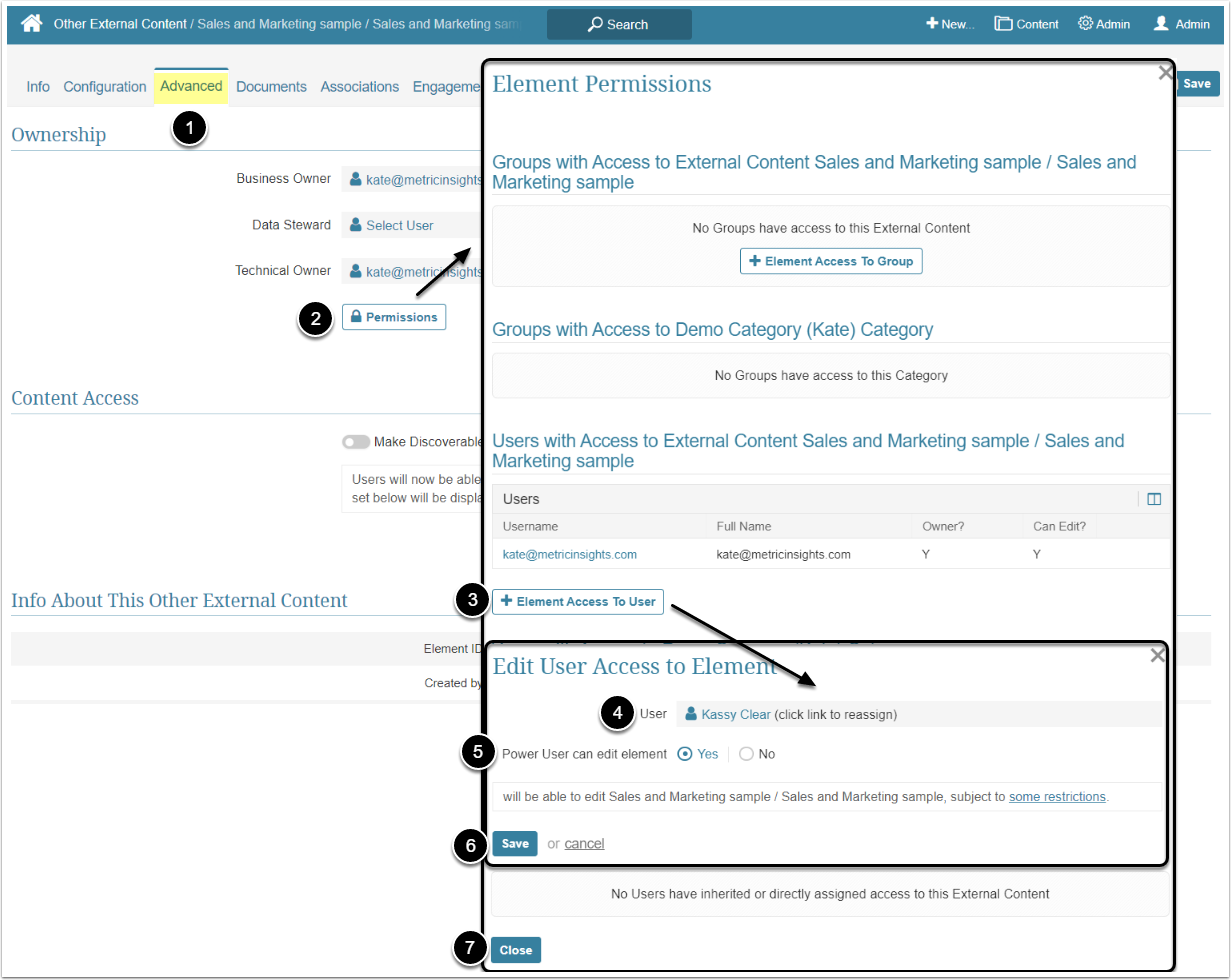The image size is (1231, 980).
Task: Click the Ownership section heading
Action: tap(58, 135)
